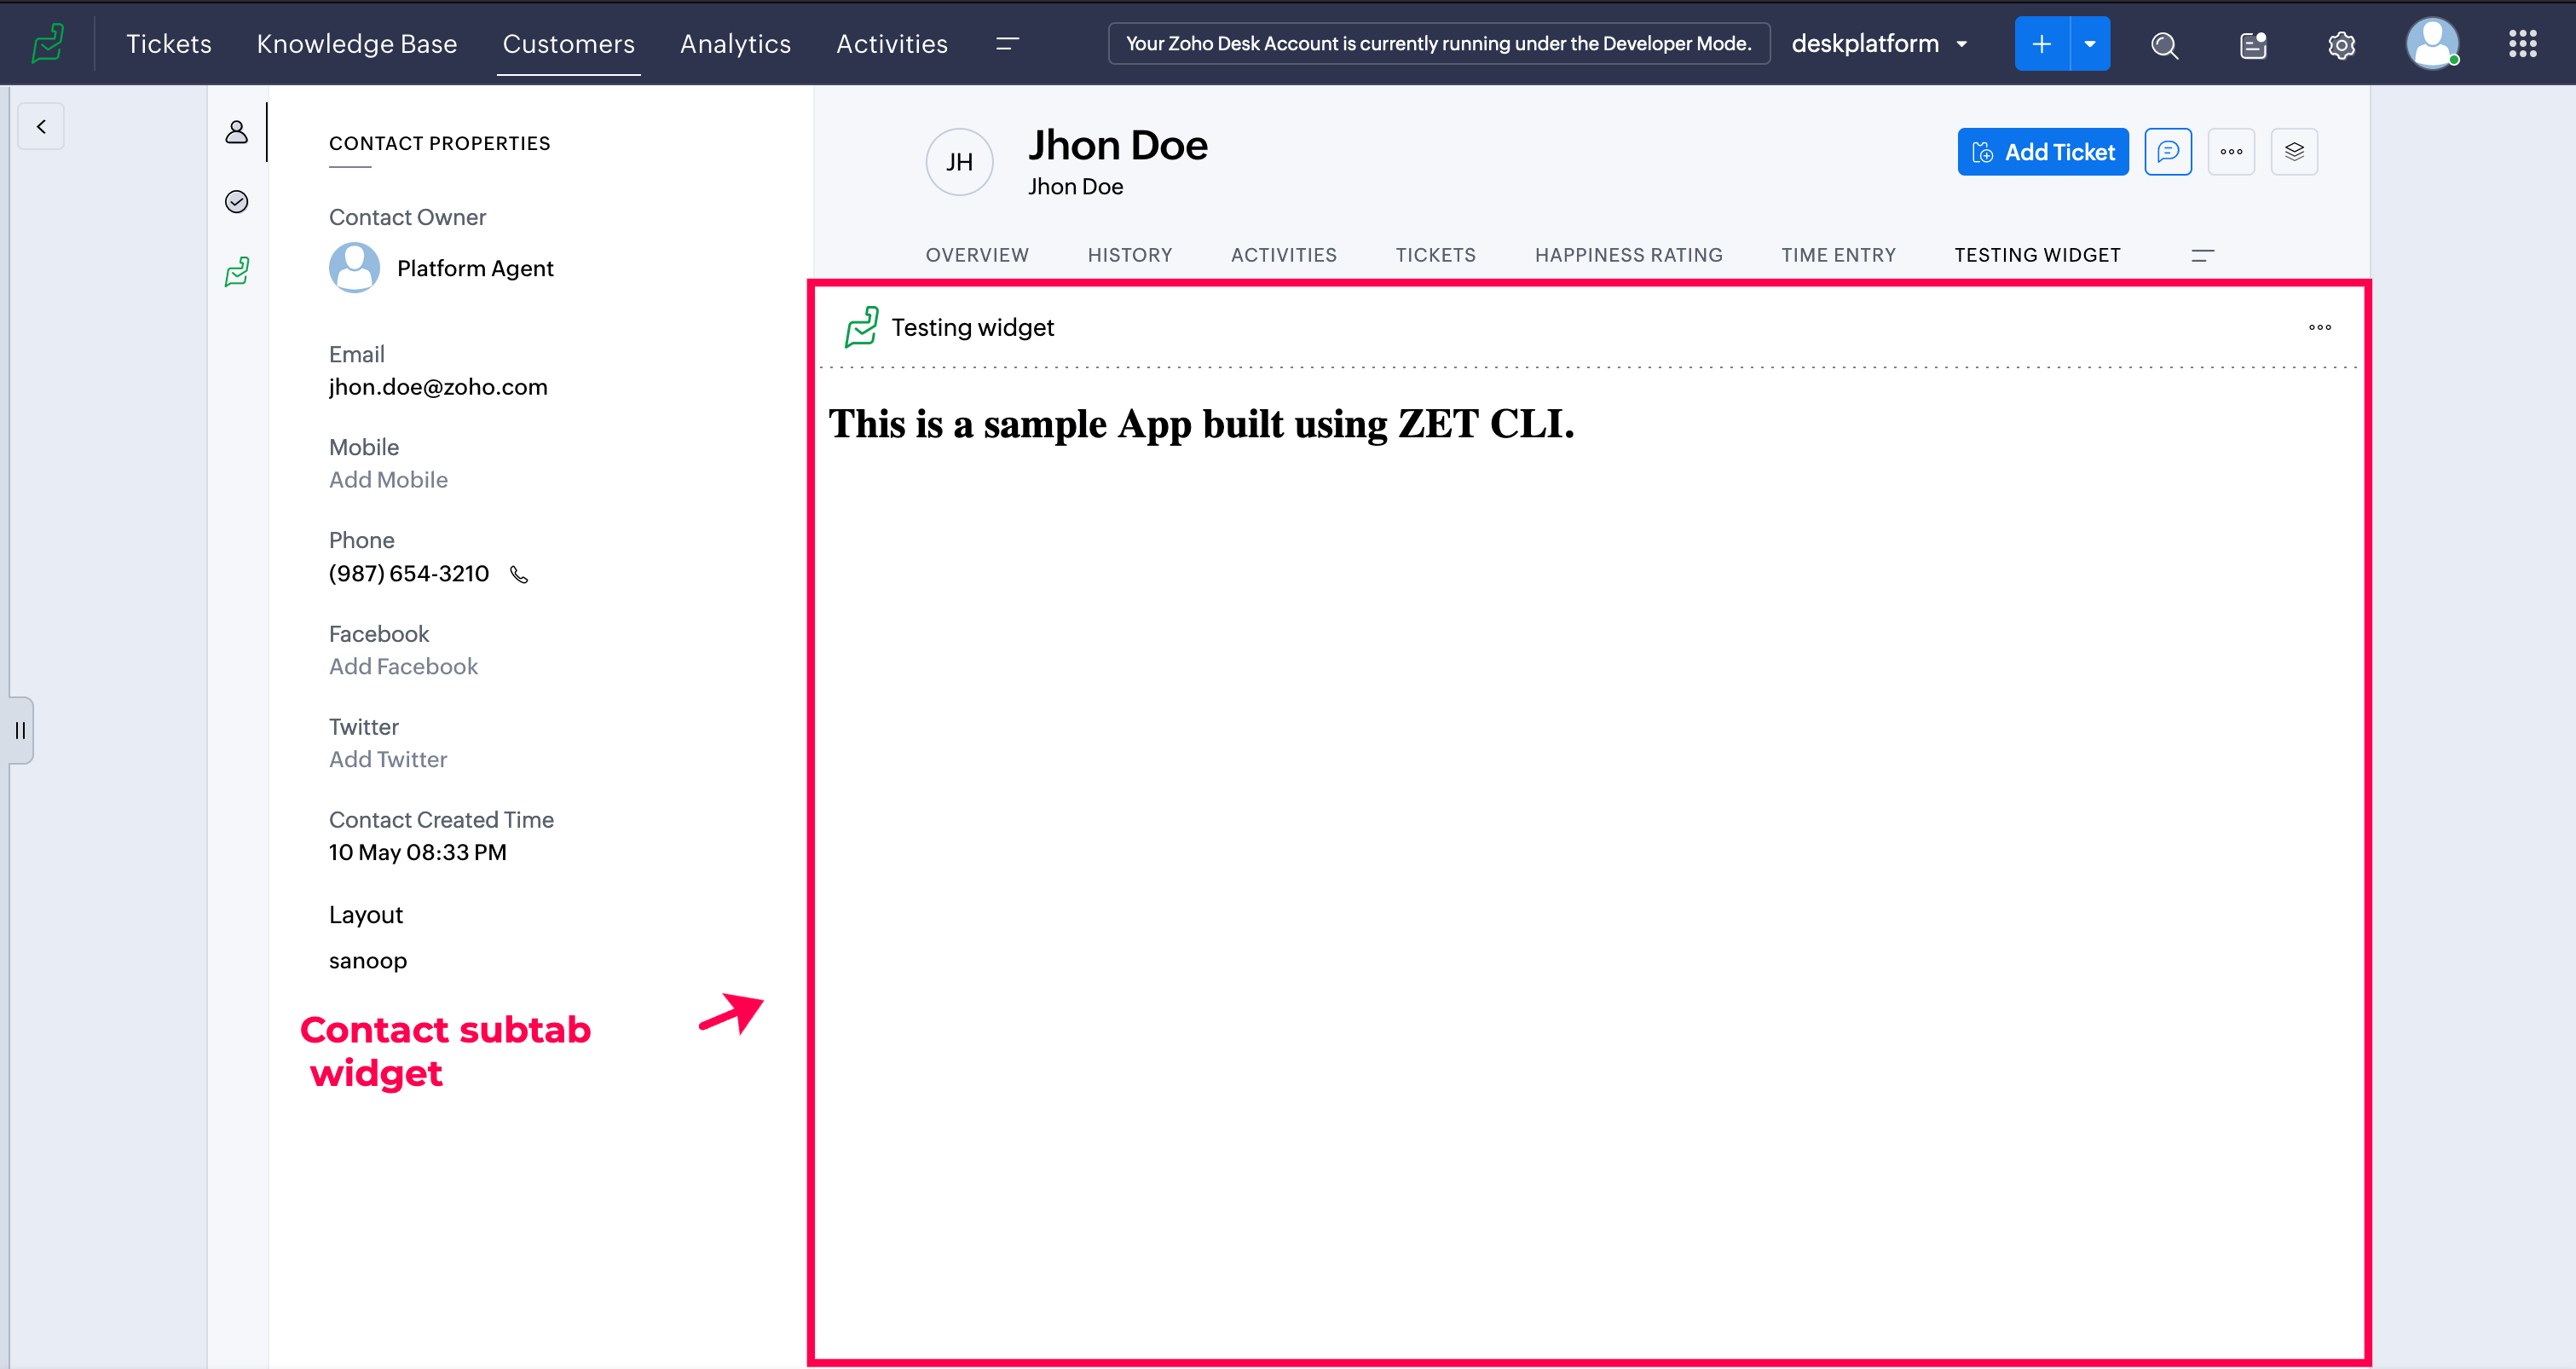This screenshot has width=2576, height=1369.
Task: Open the chat conversation icon button
Action: tap(2168, 152)
